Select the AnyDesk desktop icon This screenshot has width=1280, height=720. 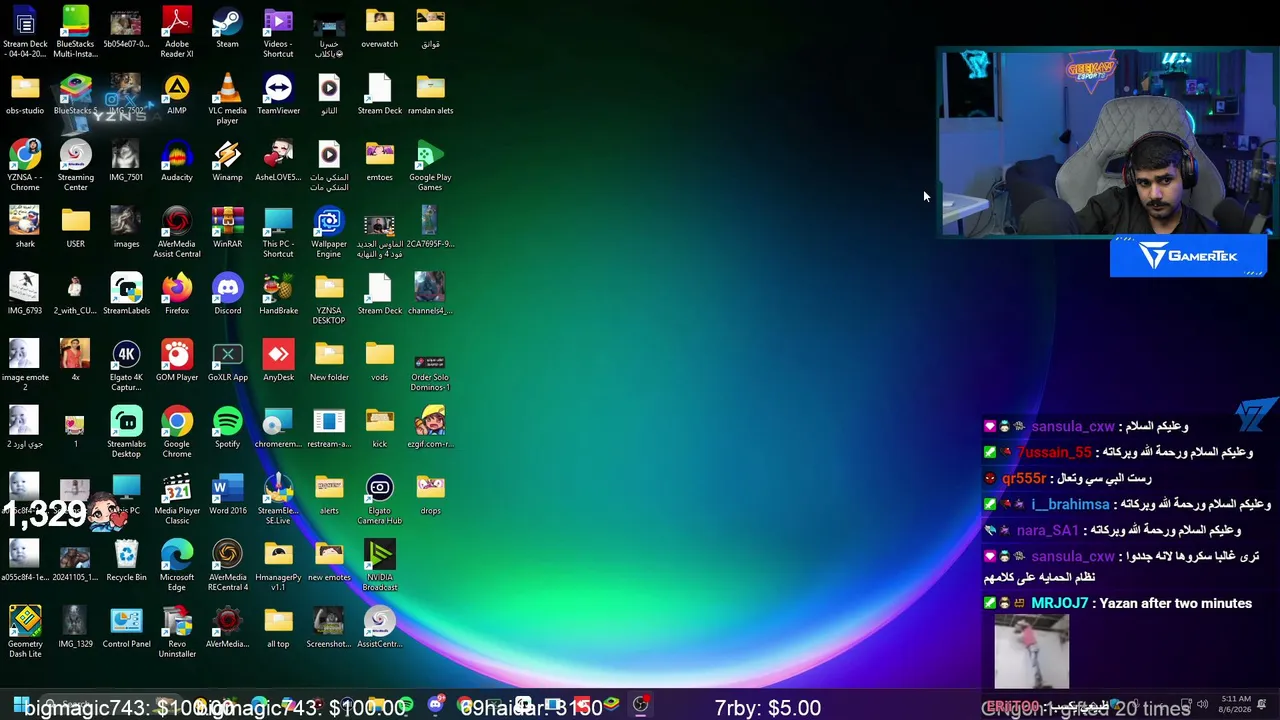pyautogui.click(x=278, y=361)
